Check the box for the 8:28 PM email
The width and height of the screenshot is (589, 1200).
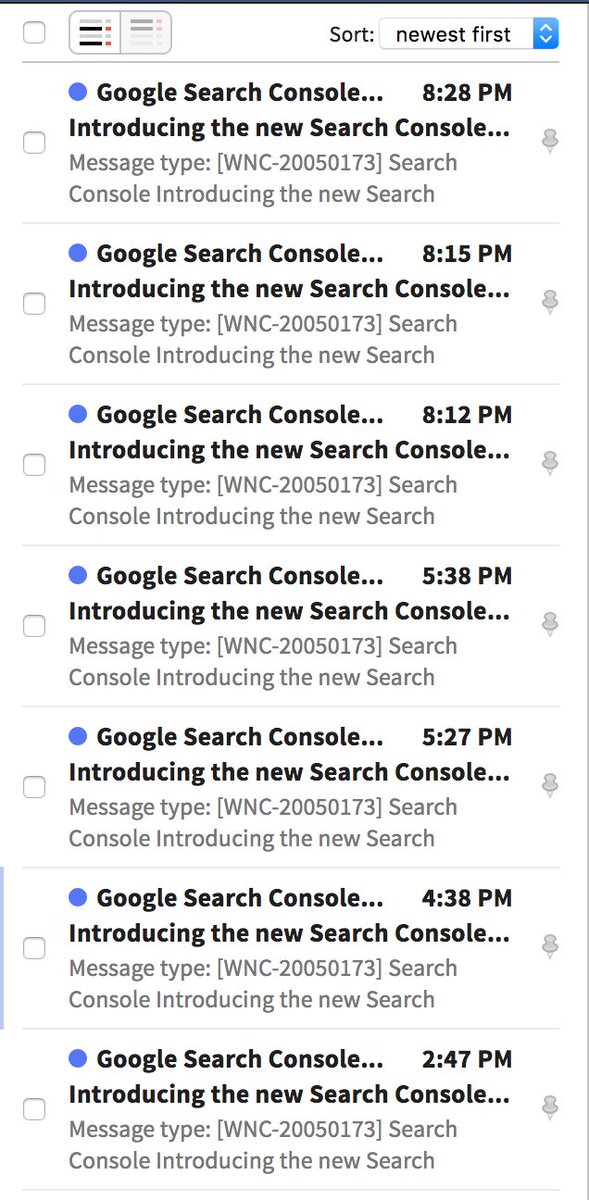[34, 142]
